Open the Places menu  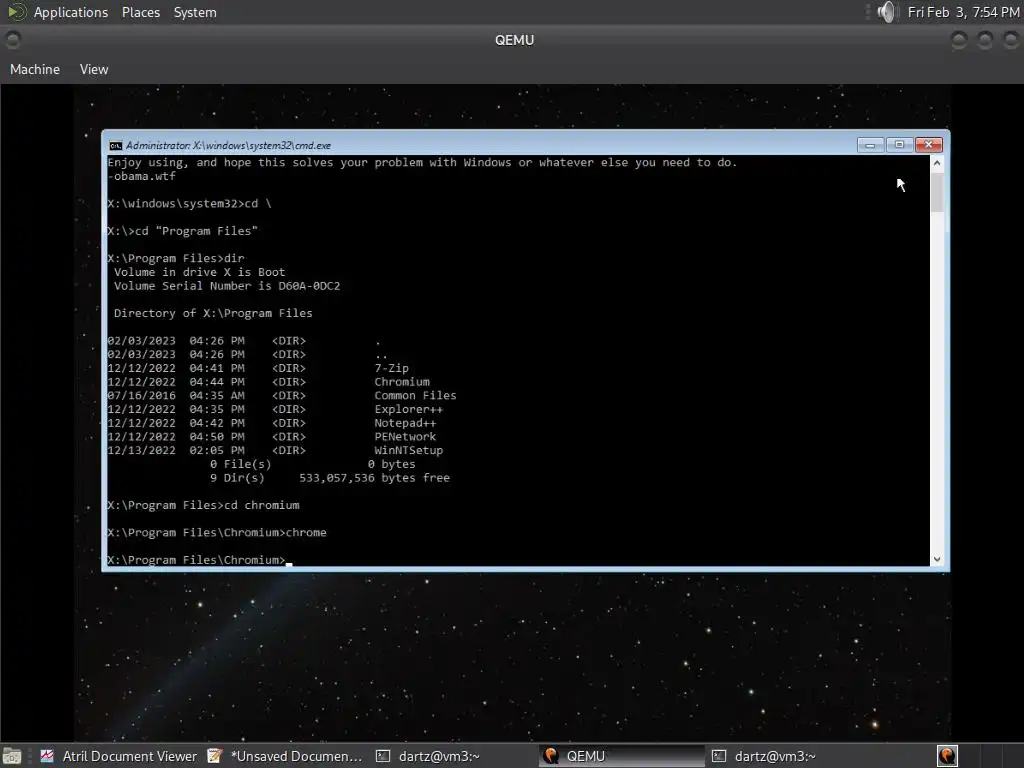pos(140,12)
